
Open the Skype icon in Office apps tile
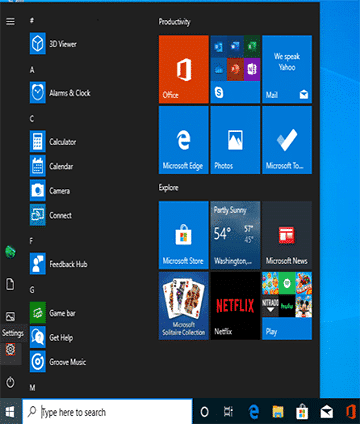click(219, 92)
